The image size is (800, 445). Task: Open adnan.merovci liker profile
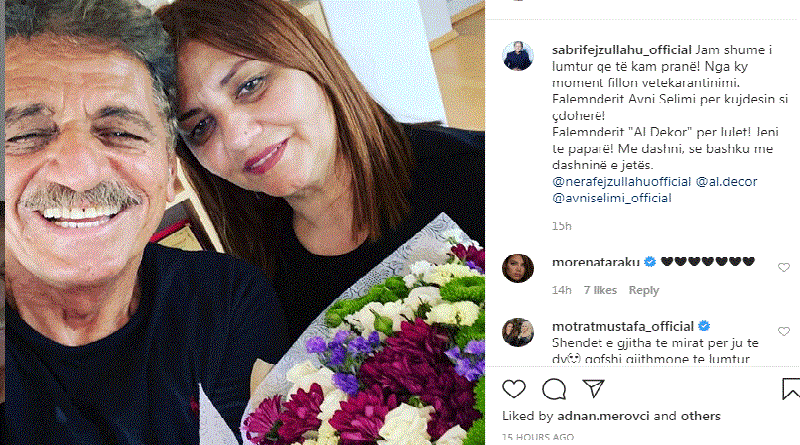coord(604,416)
